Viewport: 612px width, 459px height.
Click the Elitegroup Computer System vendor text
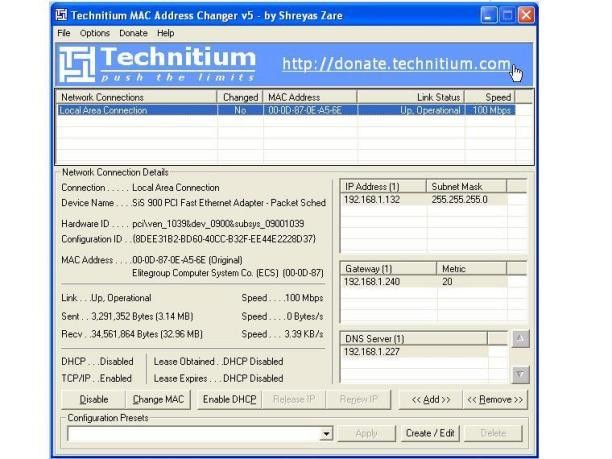pos(228,273)
